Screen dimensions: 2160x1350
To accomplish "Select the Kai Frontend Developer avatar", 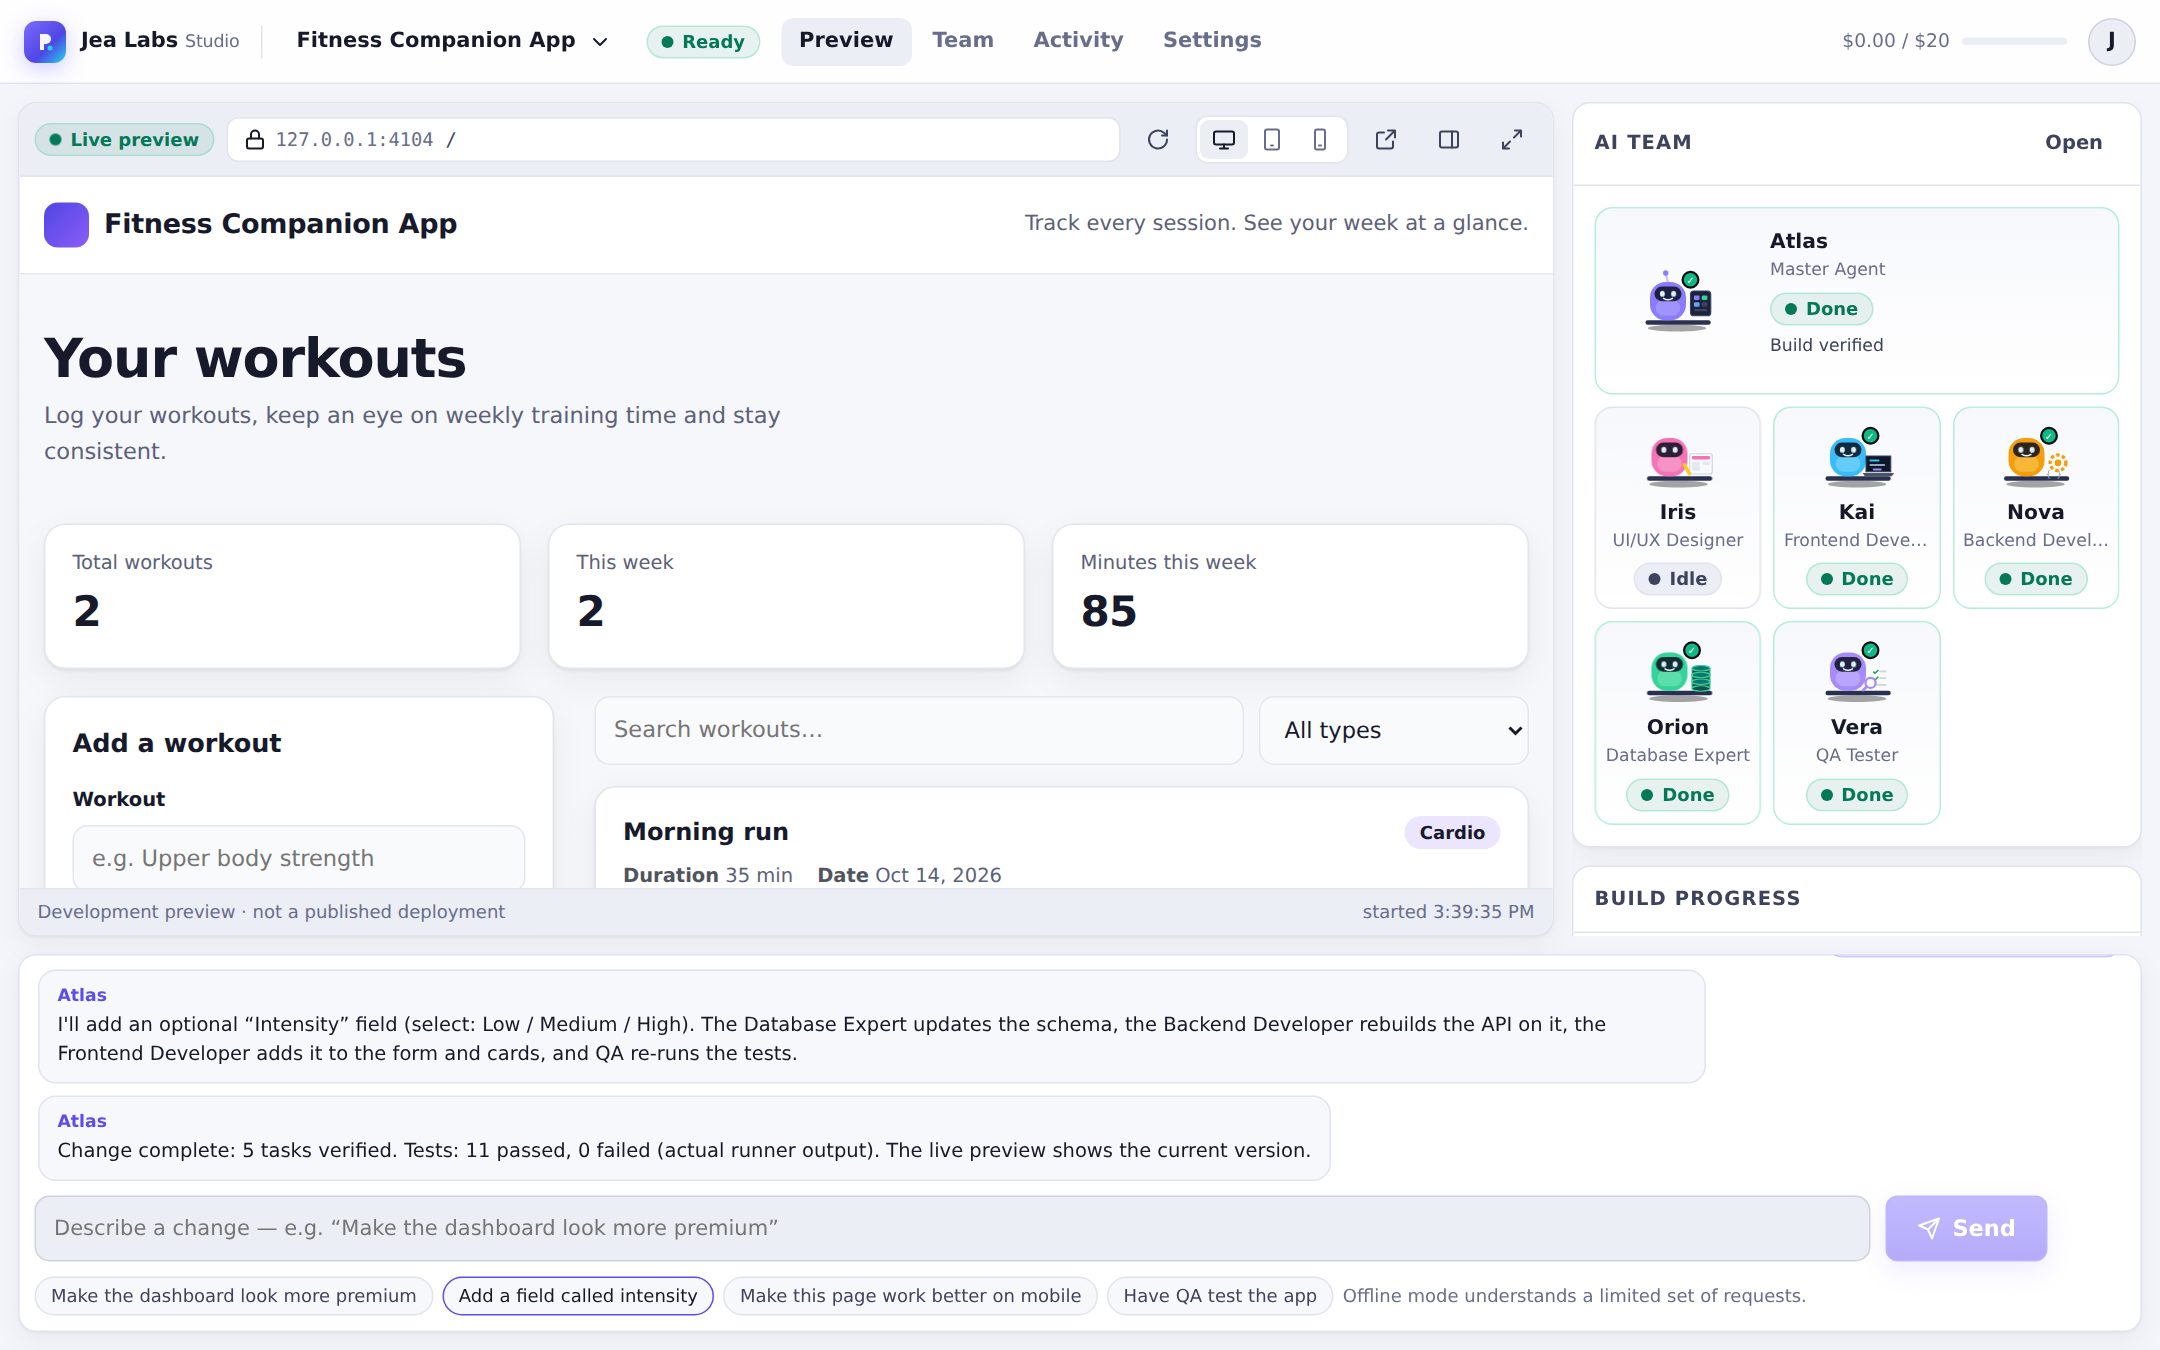I will [1857, 458].
